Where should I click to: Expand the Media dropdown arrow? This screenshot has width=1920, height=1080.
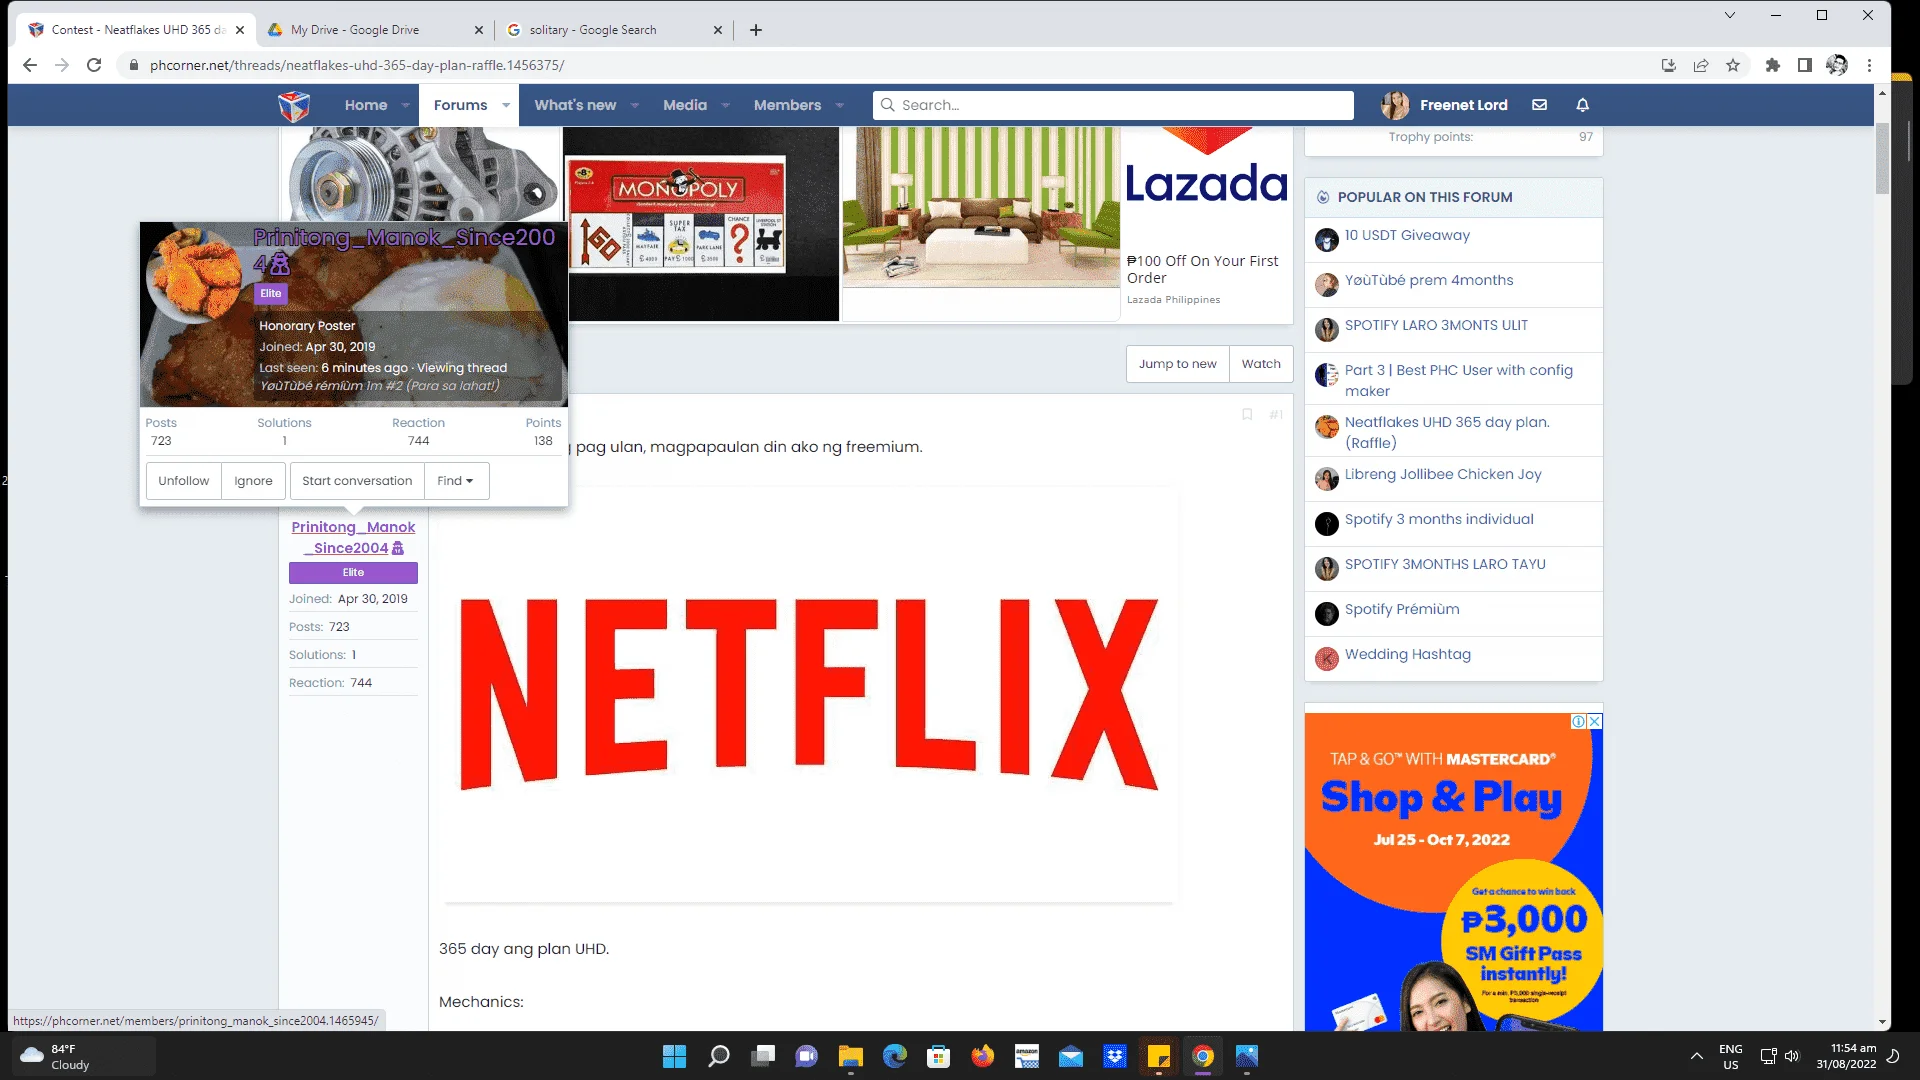(726, 105)
